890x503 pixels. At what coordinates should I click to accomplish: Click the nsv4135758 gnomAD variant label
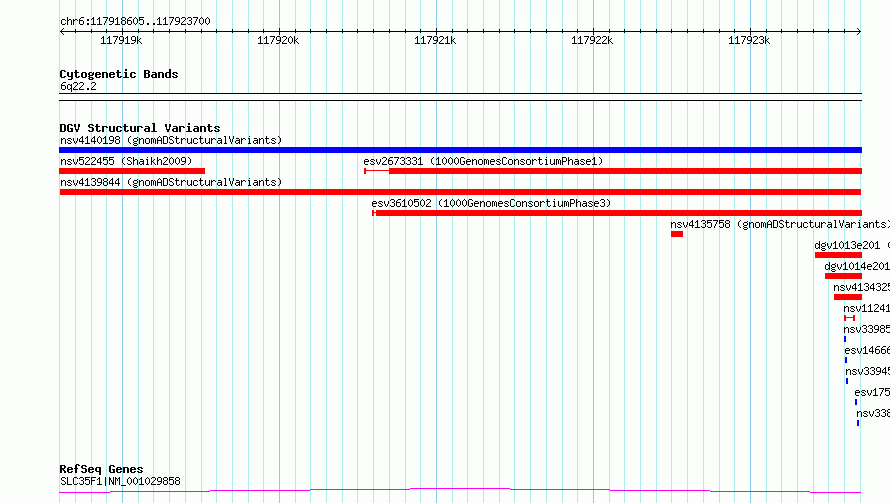click(780, 224)
